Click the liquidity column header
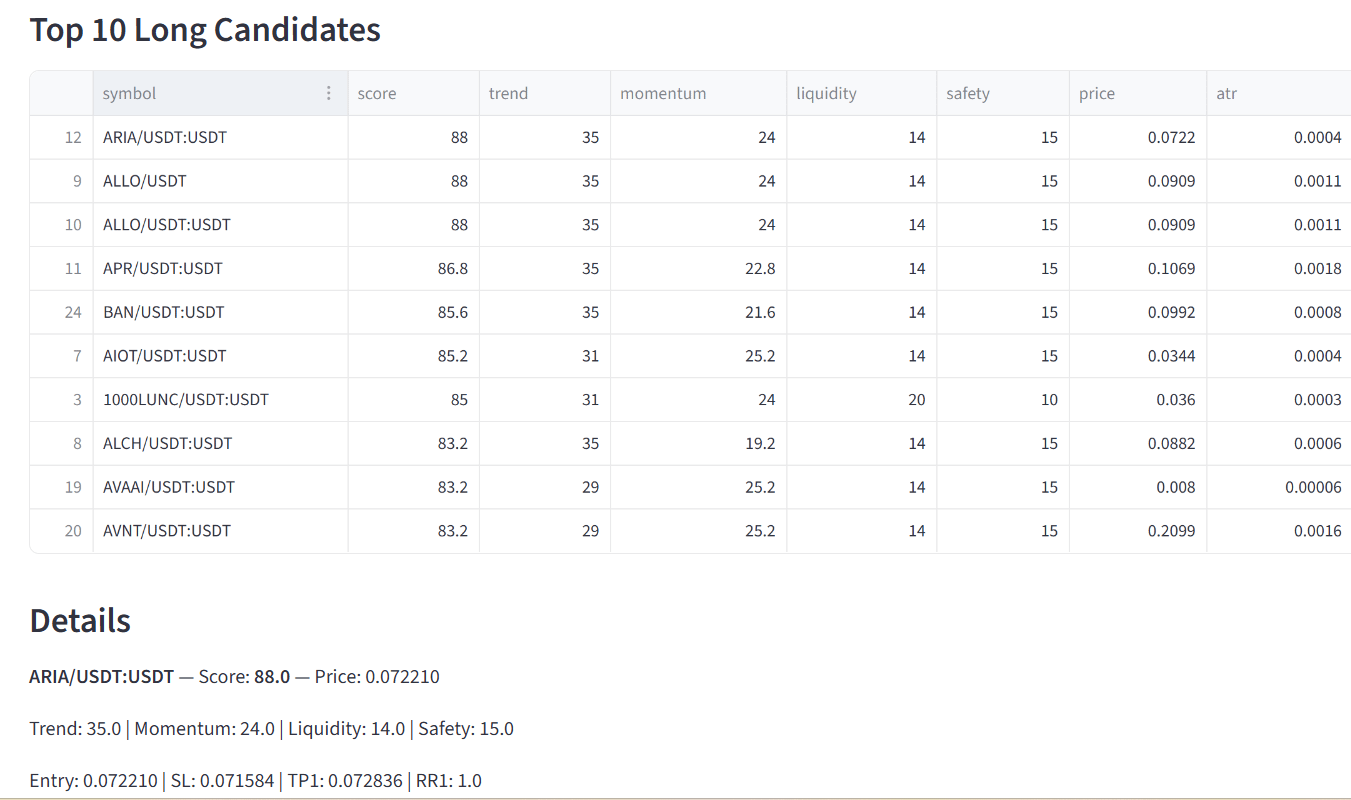This screenshot has height=800, width=1351. 862,93
